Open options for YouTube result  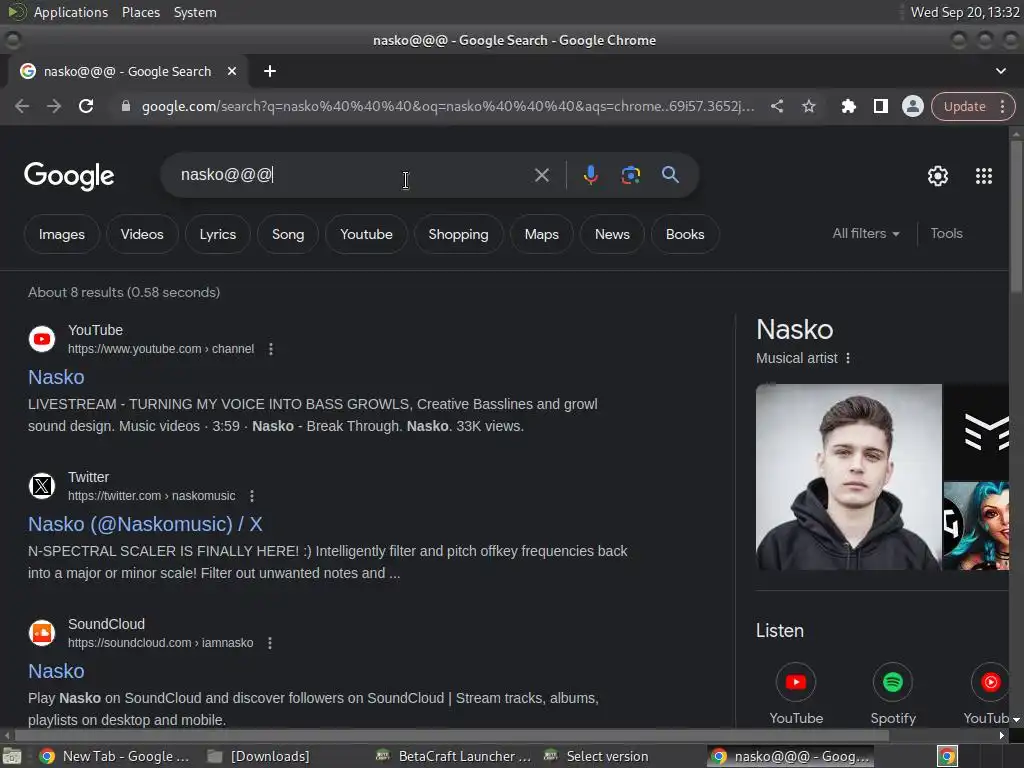271,349
